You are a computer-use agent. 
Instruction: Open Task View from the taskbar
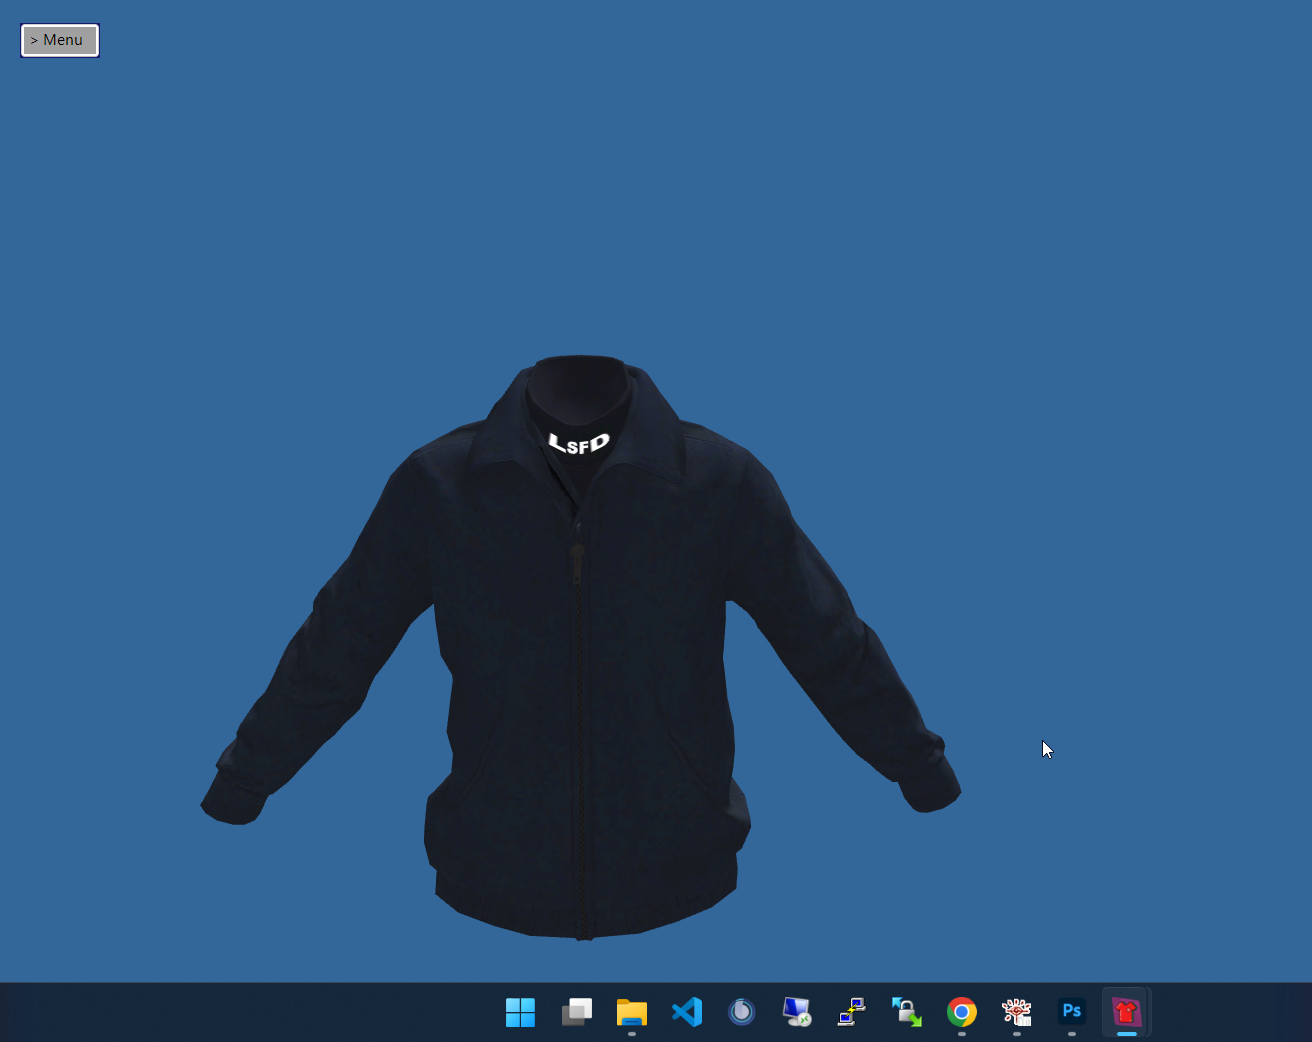[x=576, y=1012]
